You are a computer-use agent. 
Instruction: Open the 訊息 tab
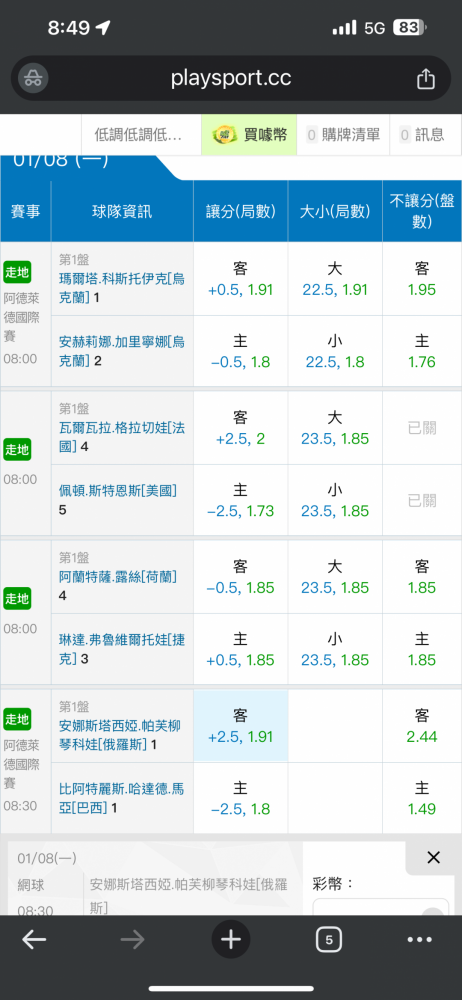426,135
